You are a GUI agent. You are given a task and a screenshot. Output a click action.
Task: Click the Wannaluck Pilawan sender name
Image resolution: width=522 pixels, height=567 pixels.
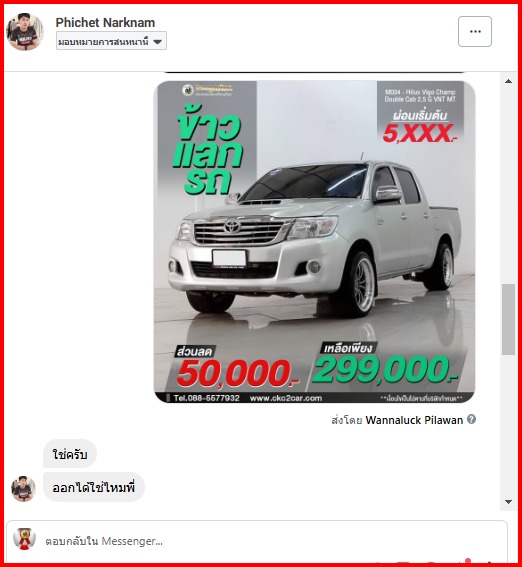tap(414, 420)
